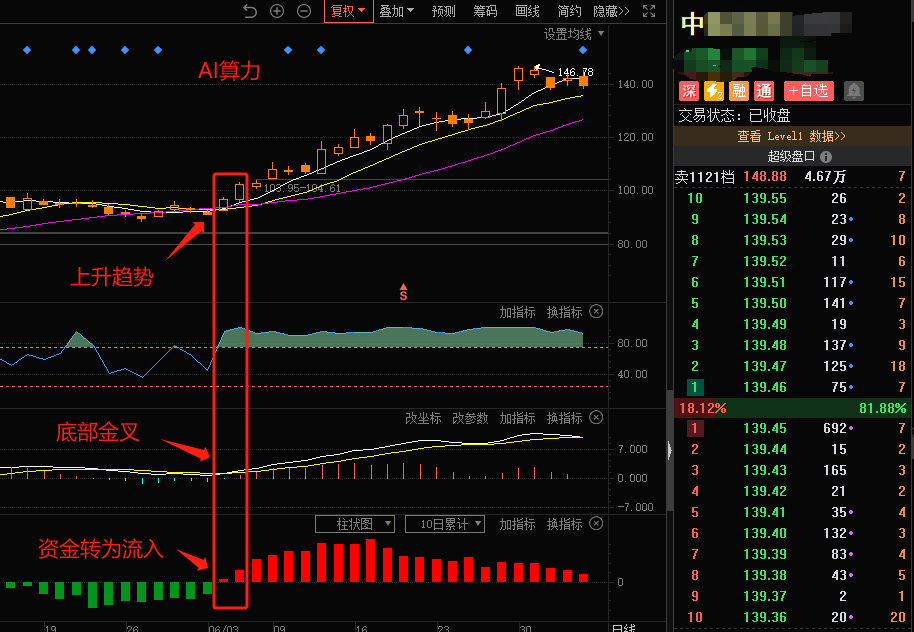The image size is (914, 632).
Task: Click the 148.88 sell queue price
Action: [765, 177]
